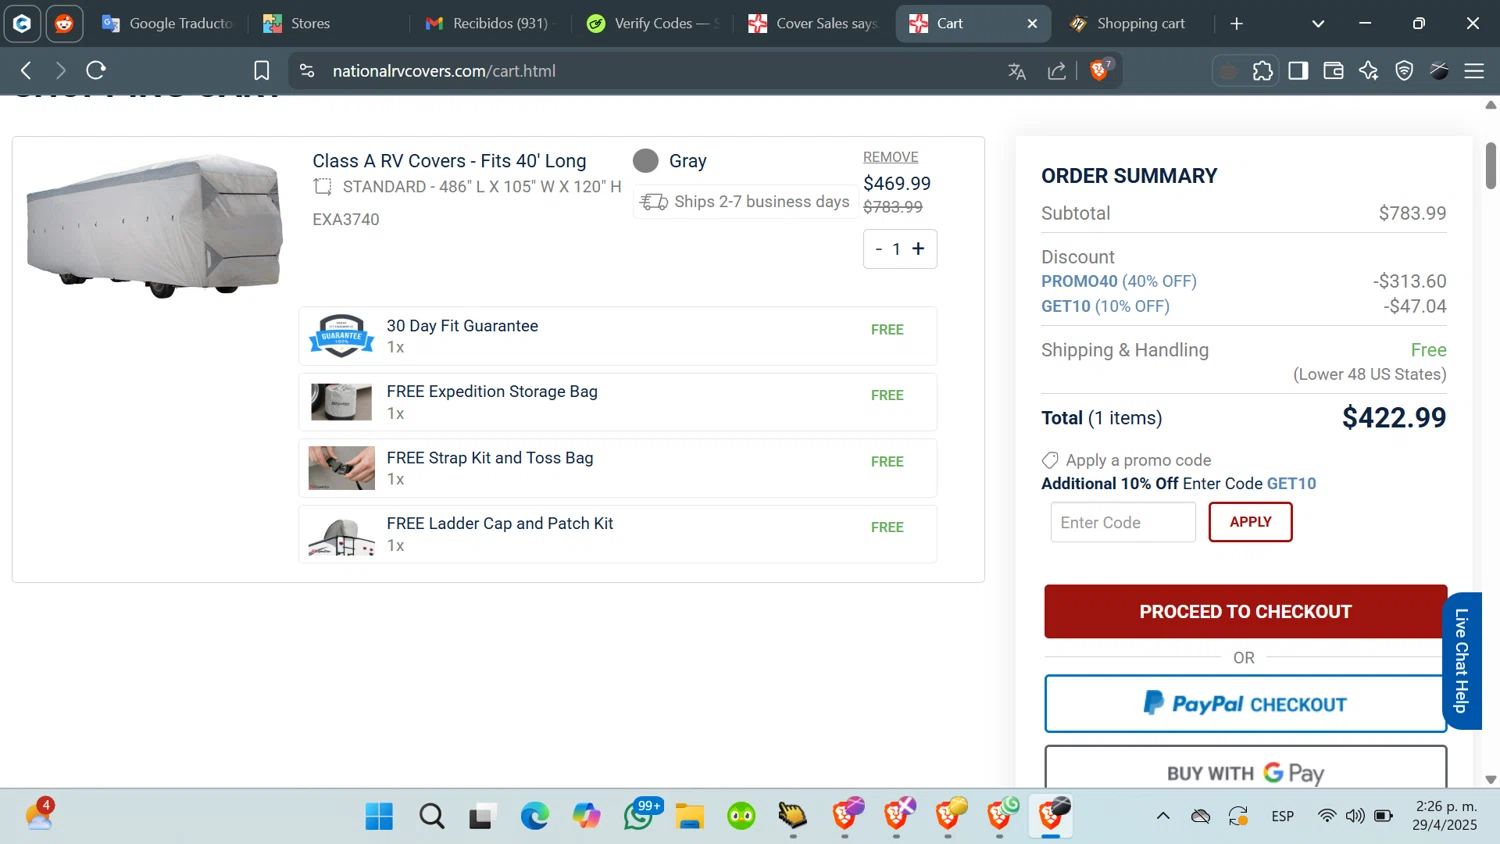Apply the promo code

pos(1250,522)
